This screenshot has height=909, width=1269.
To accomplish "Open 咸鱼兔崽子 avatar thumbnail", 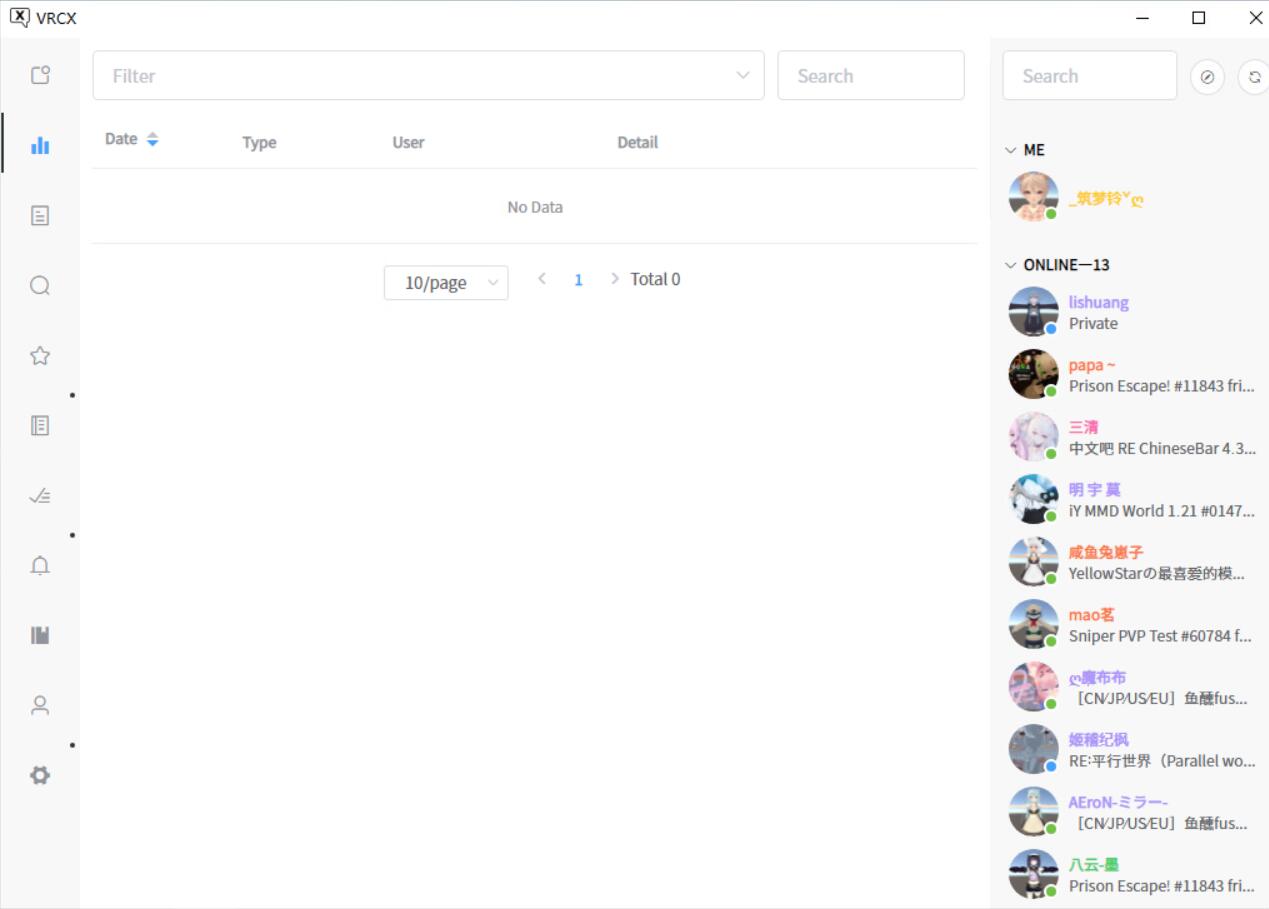I will tap(1033, 562).
